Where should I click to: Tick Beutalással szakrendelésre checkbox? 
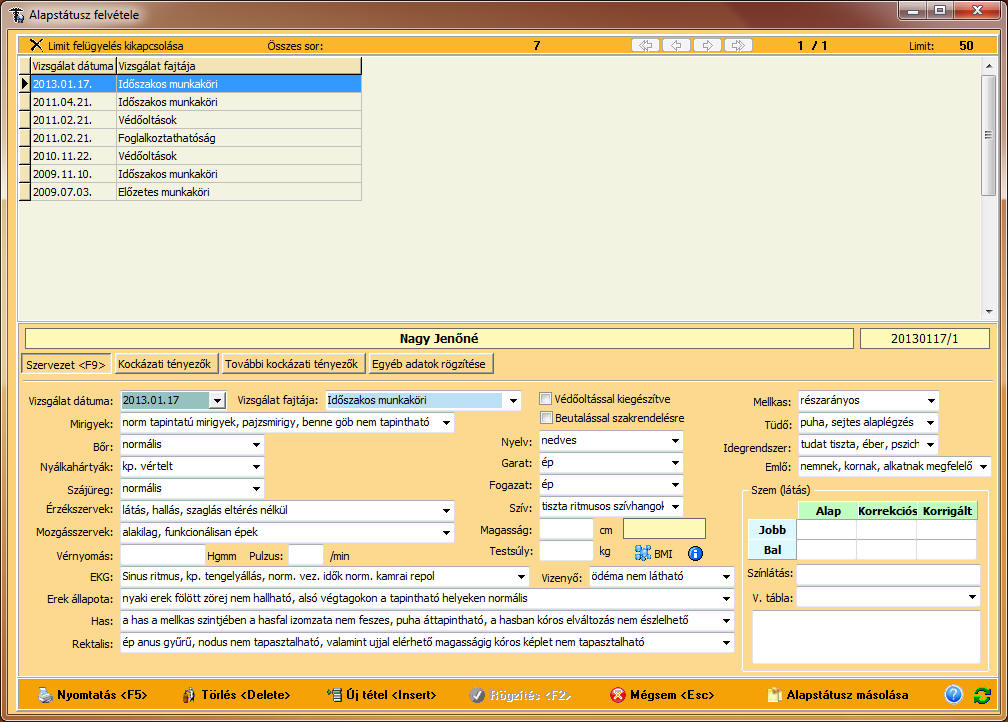point(546,418)
